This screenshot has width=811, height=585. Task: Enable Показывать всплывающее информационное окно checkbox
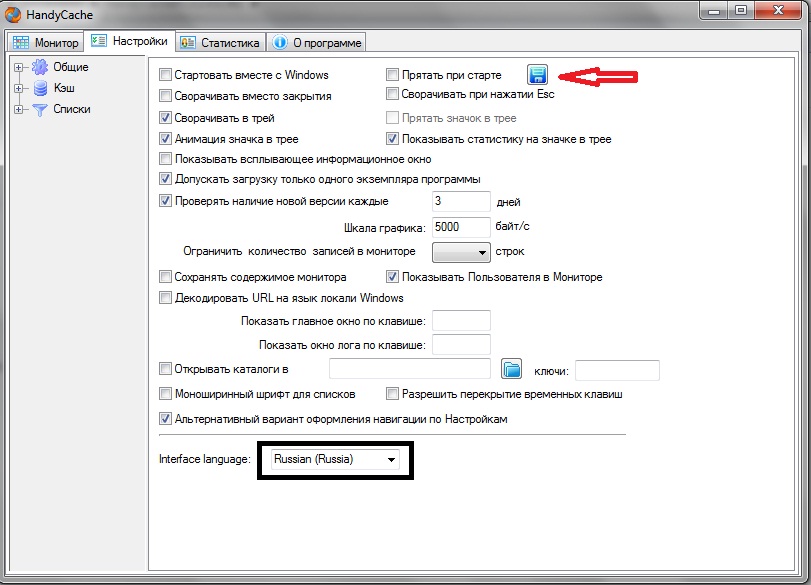(165, 159)
